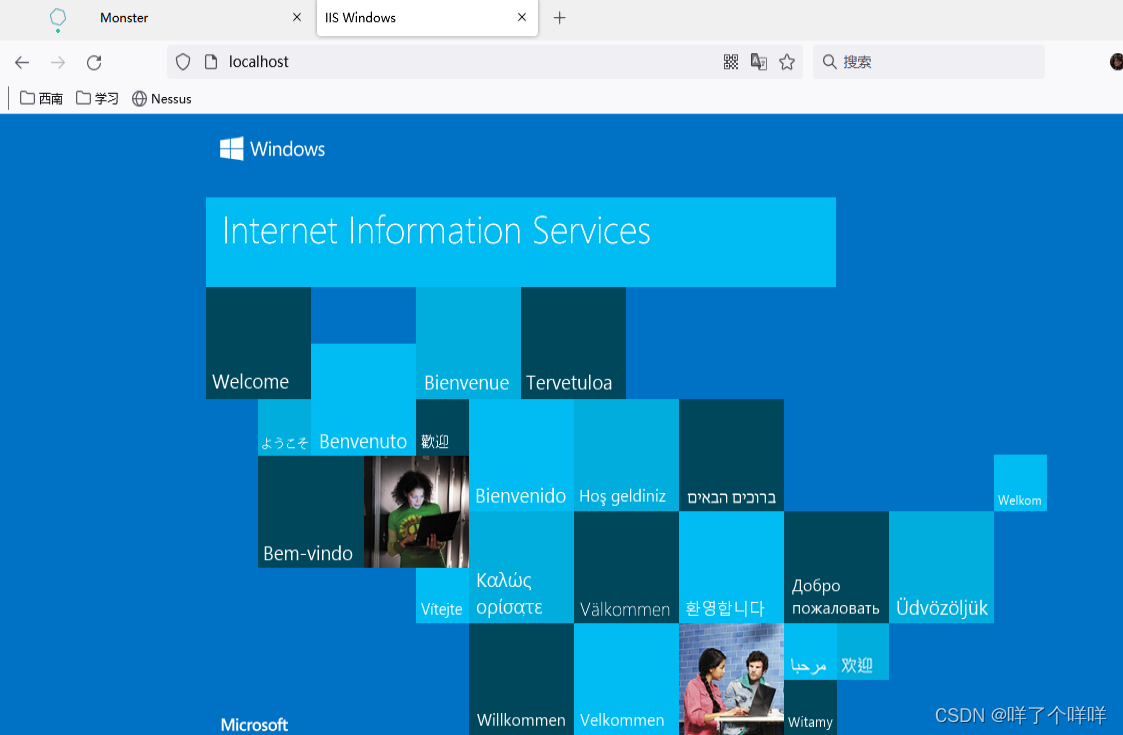
Task: Click the 欢迎 tile
Action: click(862, 651)
